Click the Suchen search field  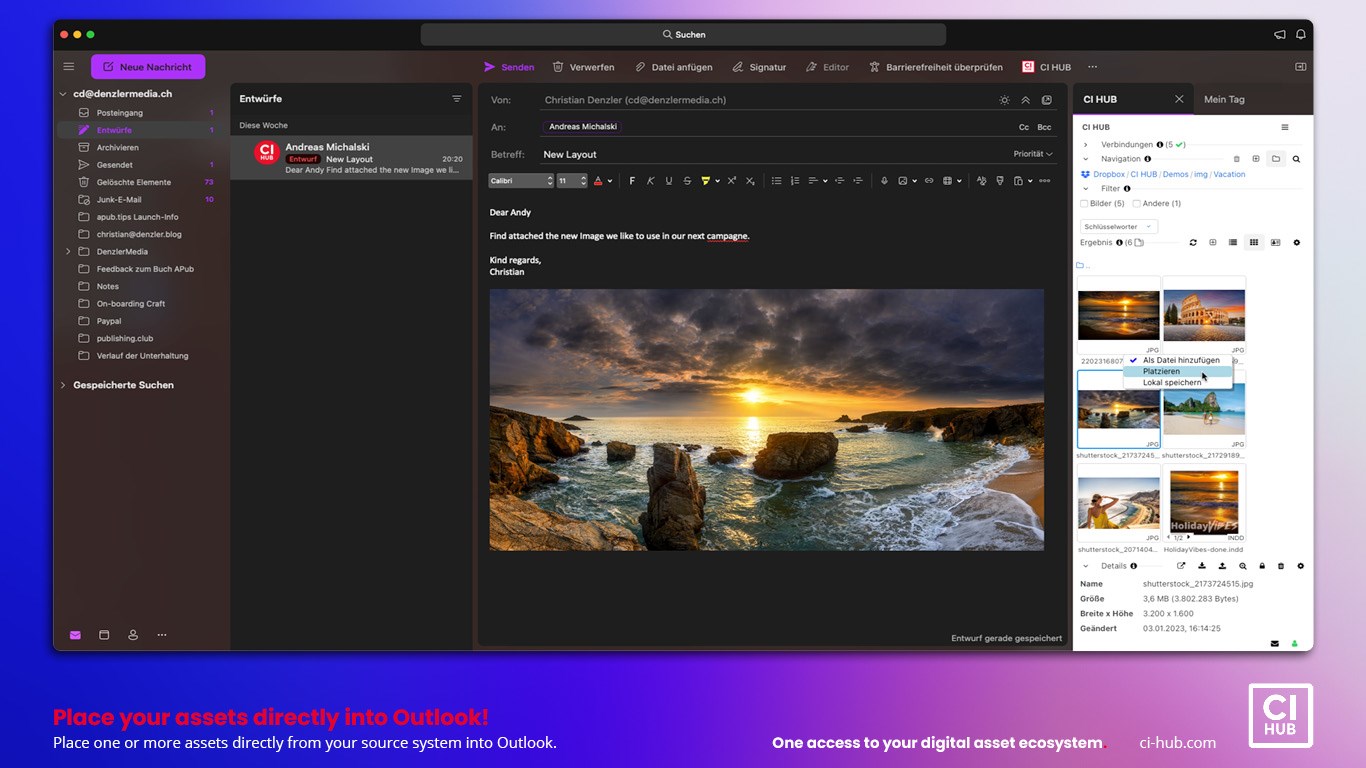pos(683,34)
